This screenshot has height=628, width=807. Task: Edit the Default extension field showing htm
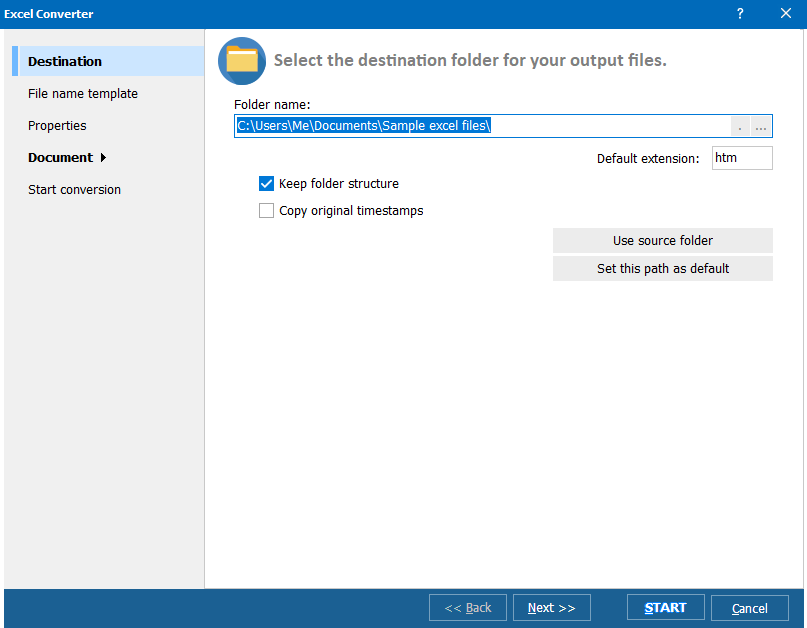(741, 158)
